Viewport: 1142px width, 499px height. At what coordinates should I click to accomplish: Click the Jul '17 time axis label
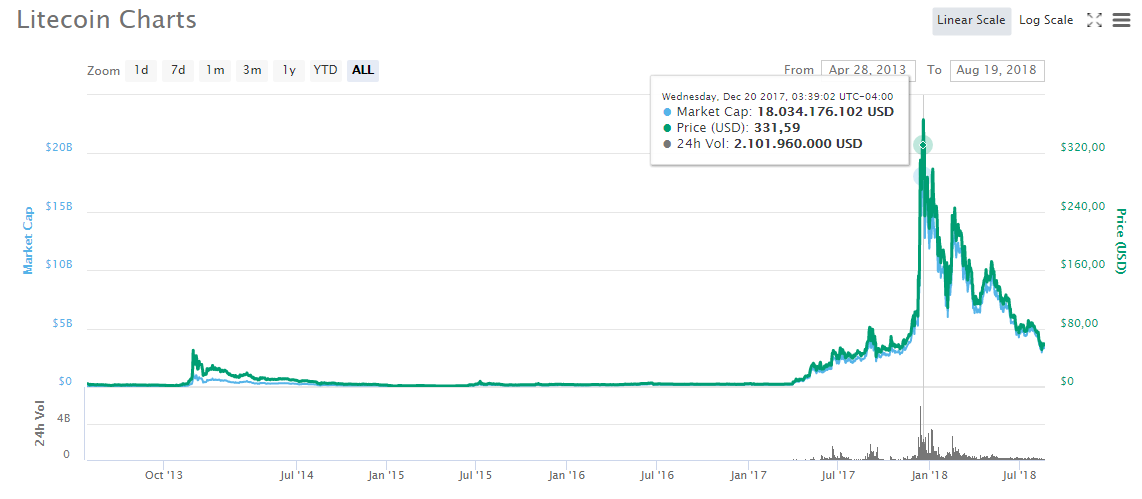838,476
